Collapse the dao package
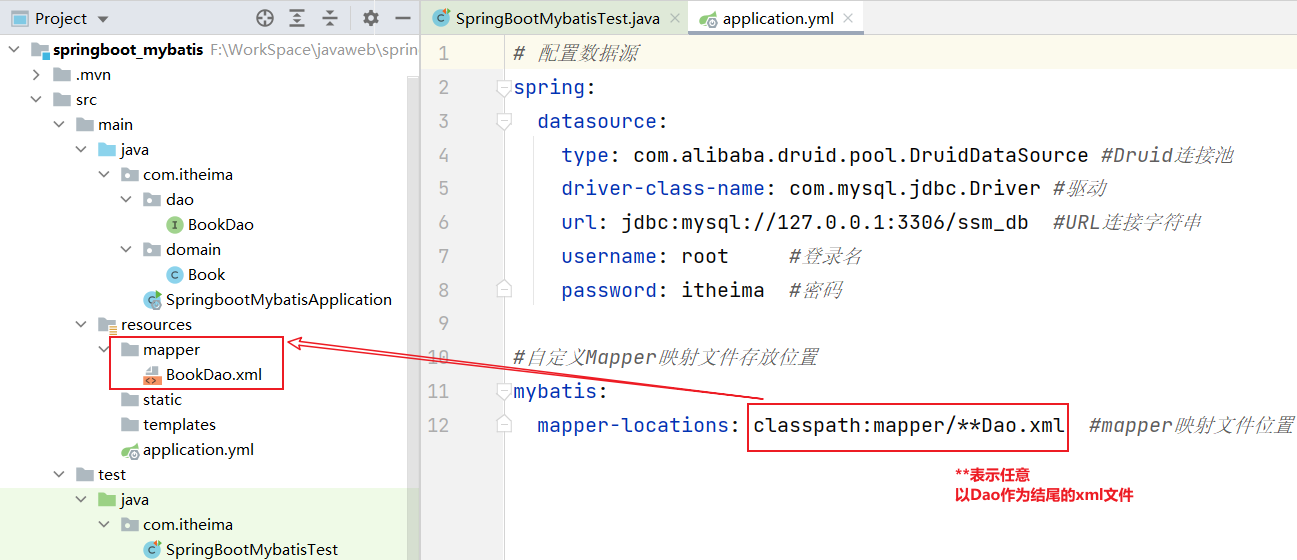1297x560 pixels. coord(125,199)
